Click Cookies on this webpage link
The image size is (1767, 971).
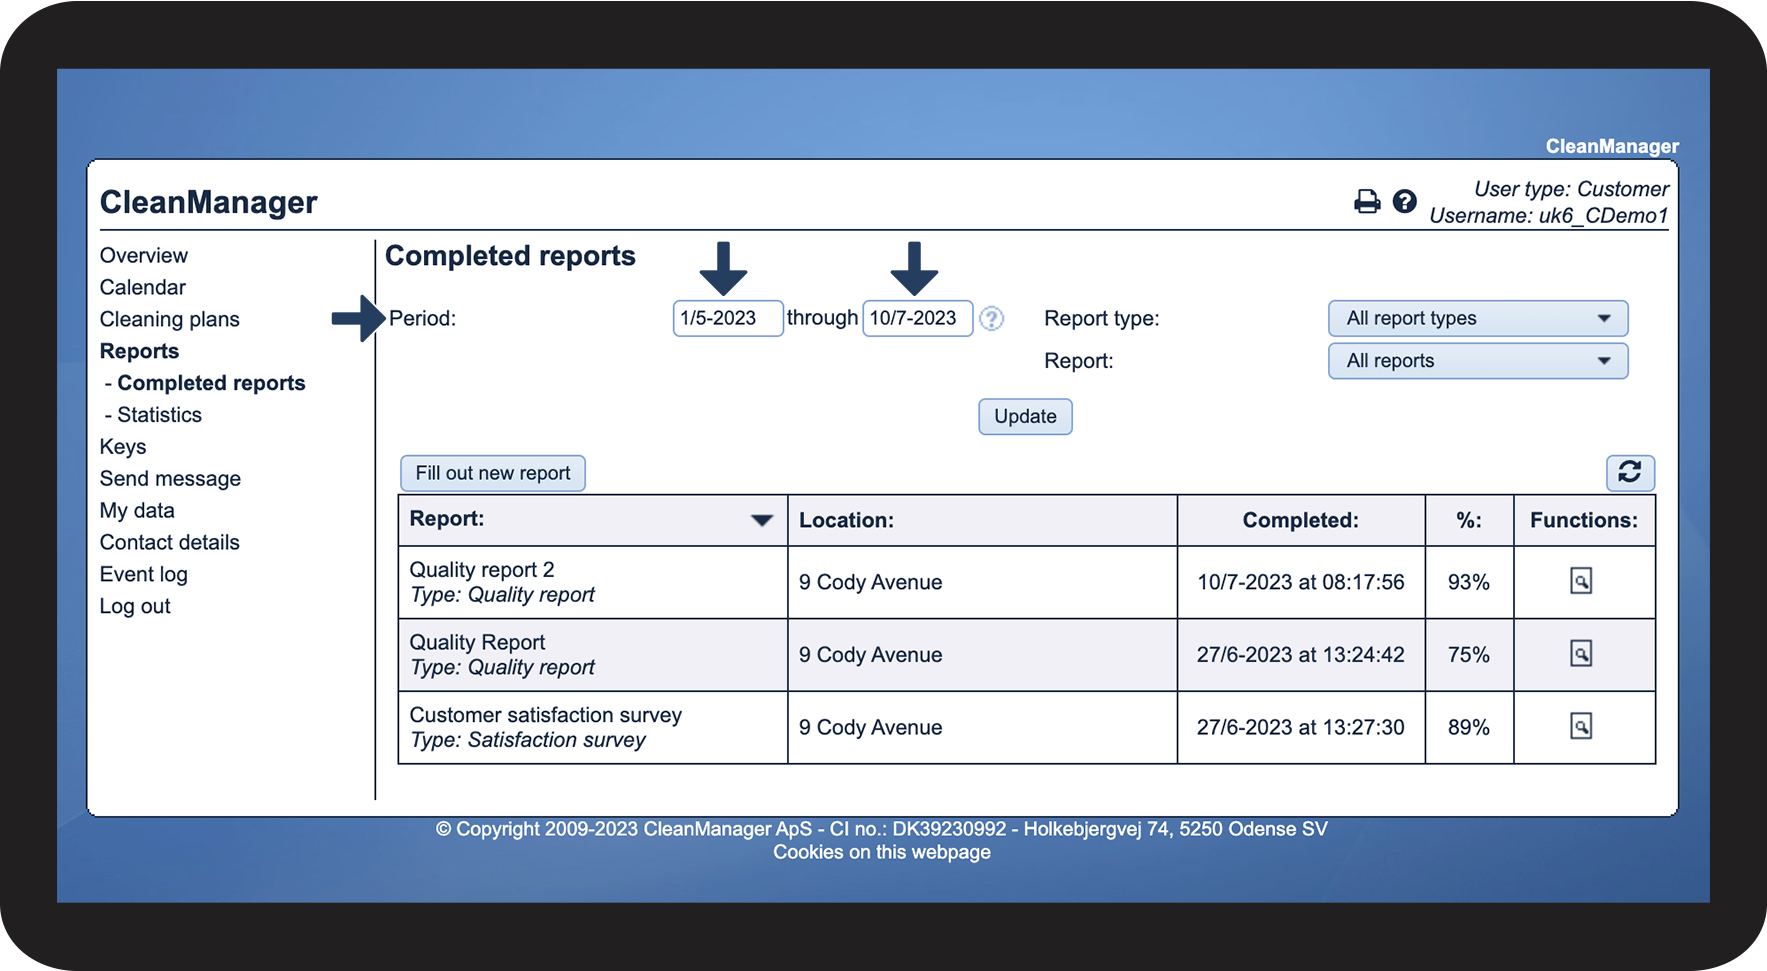[882, 852]
